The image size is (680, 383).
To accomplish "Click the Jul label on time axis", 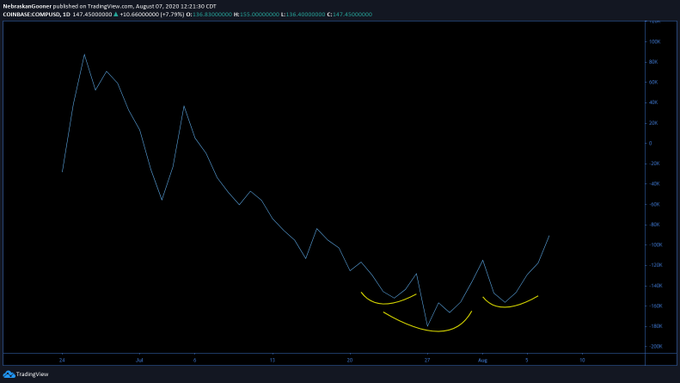I will click(139, 360).
